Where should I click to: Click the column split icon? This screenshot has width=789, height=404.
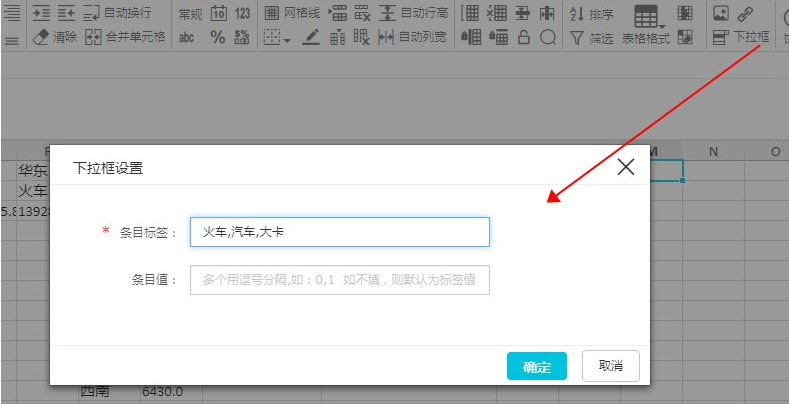click(x=547, y=14)
